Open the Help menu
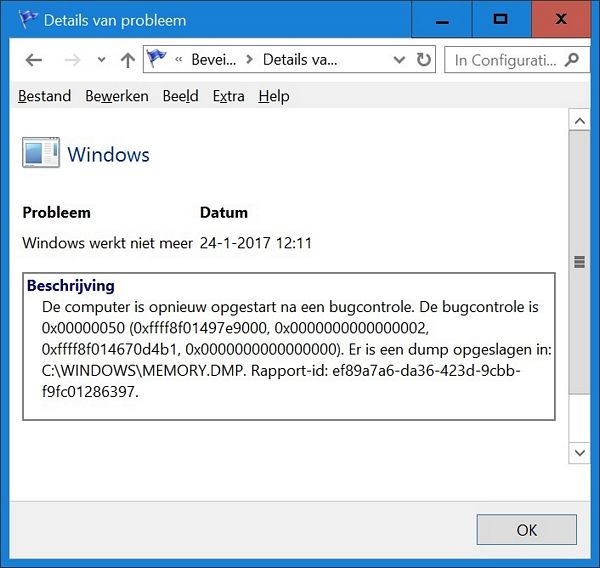The height and width of the screenshot is (568, 600). coord(274,96)
